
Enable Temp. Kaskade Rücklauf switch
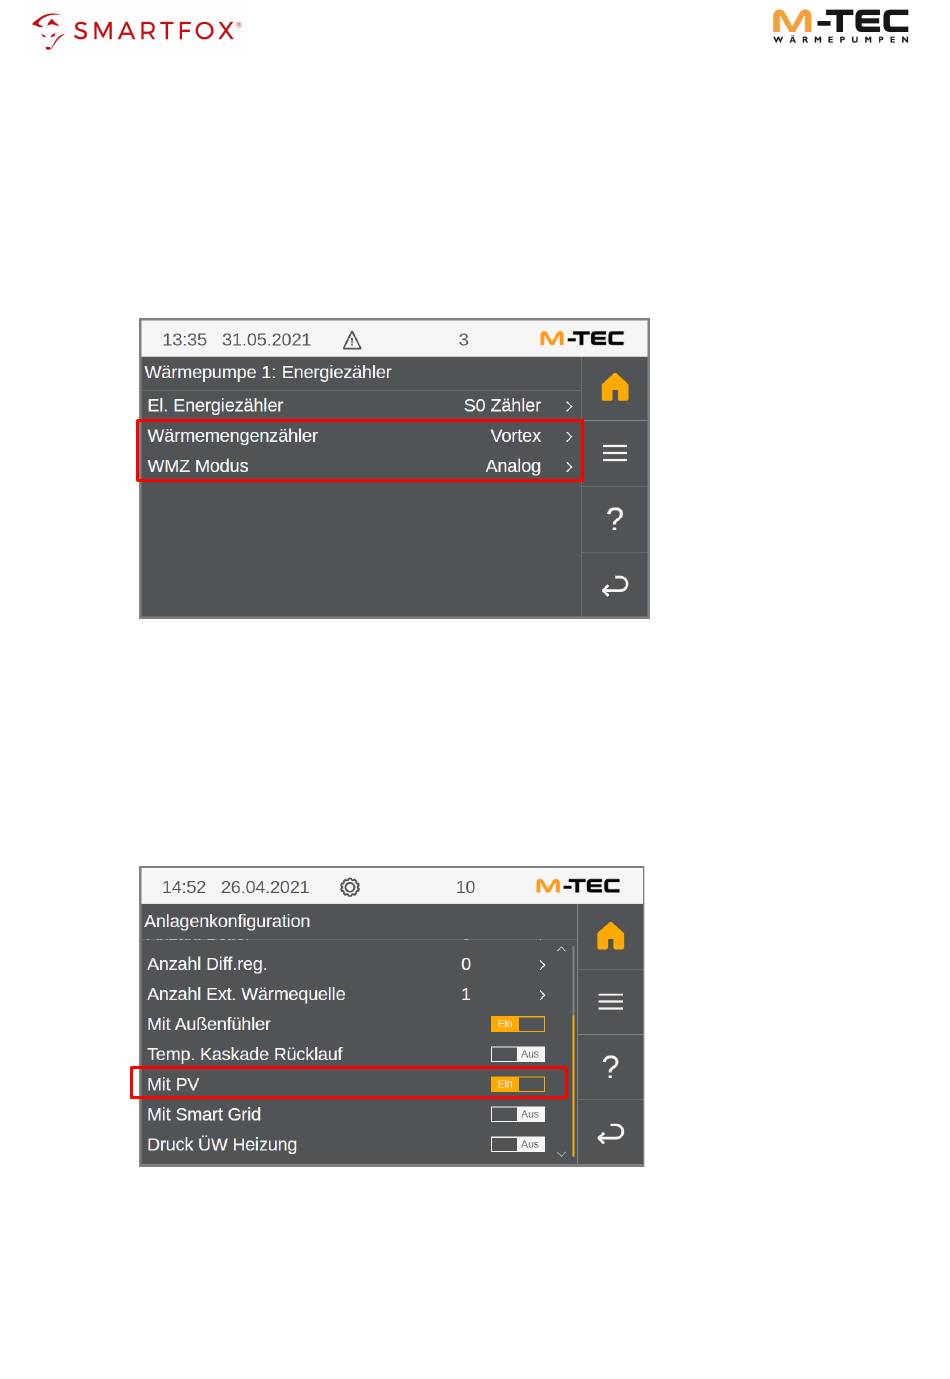pyautogui.click(x=518, y=1054)
